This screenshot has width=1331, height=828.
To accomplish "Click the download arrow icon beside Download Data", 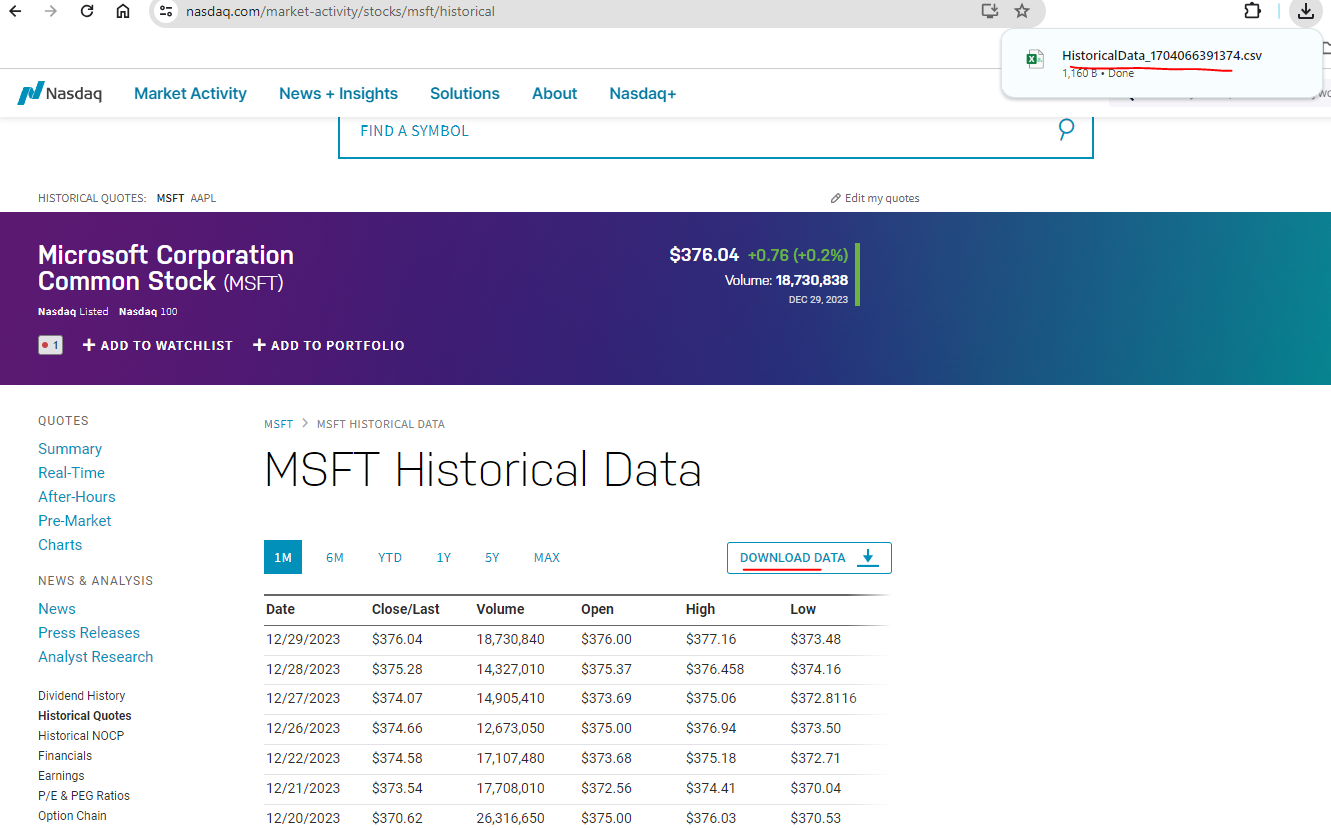I will point(868,557).
